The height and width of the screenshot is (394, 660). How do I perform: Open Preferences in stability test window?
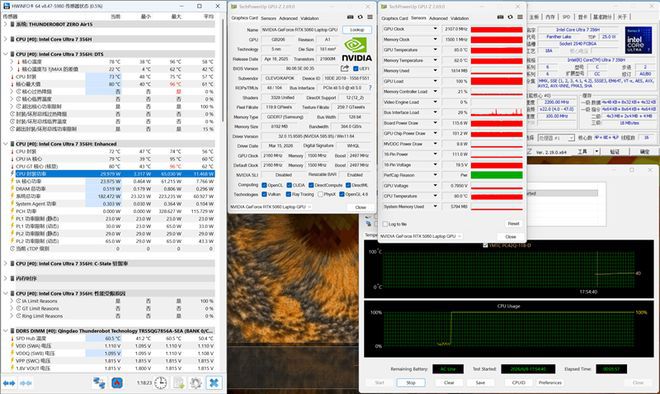(x=550, y=383)
